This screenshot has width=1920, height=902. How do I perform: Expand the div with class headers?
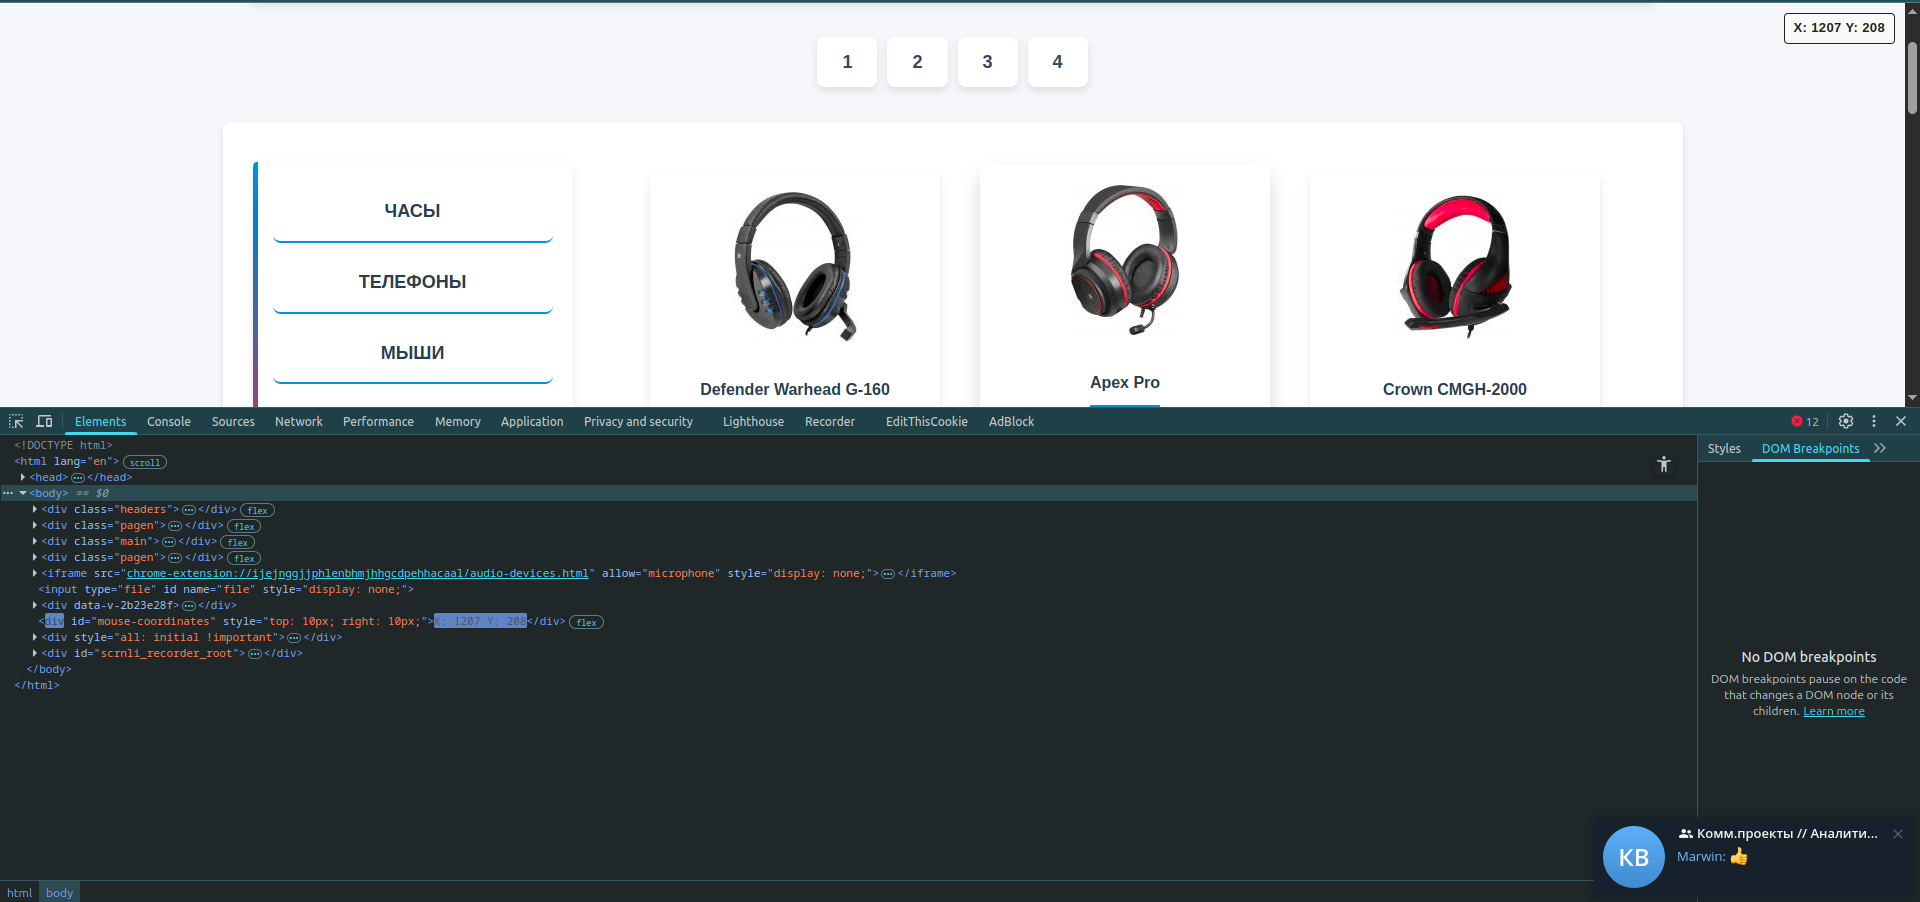pyautogui.click(x=35, y=509)
